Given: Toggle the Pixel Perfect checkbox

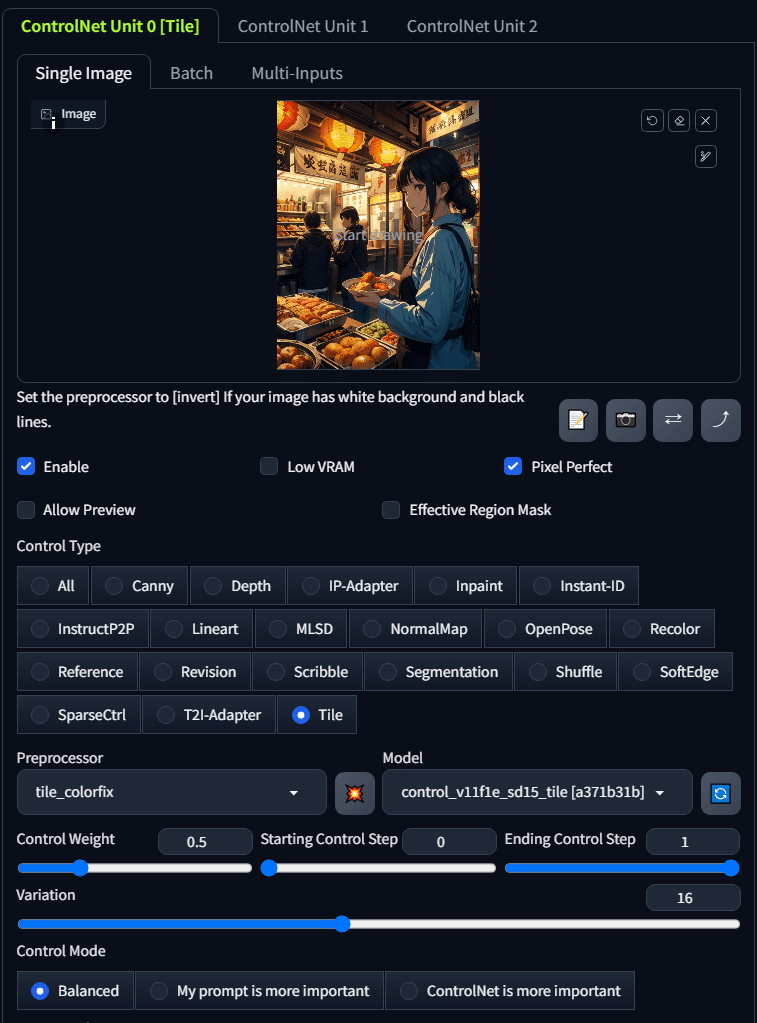Looking at the screenshot, I should point(513,466).
